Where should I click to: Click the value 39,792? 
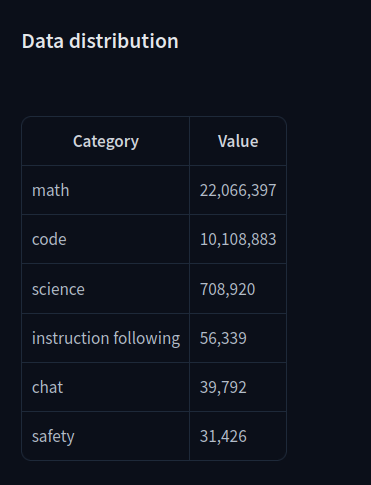coord(223,387)
